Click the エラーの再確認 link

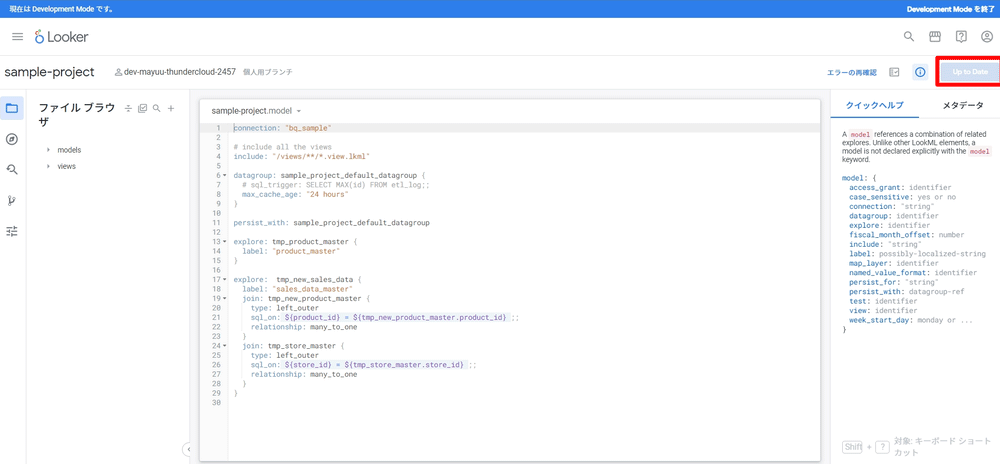click(x=851, y=73)
